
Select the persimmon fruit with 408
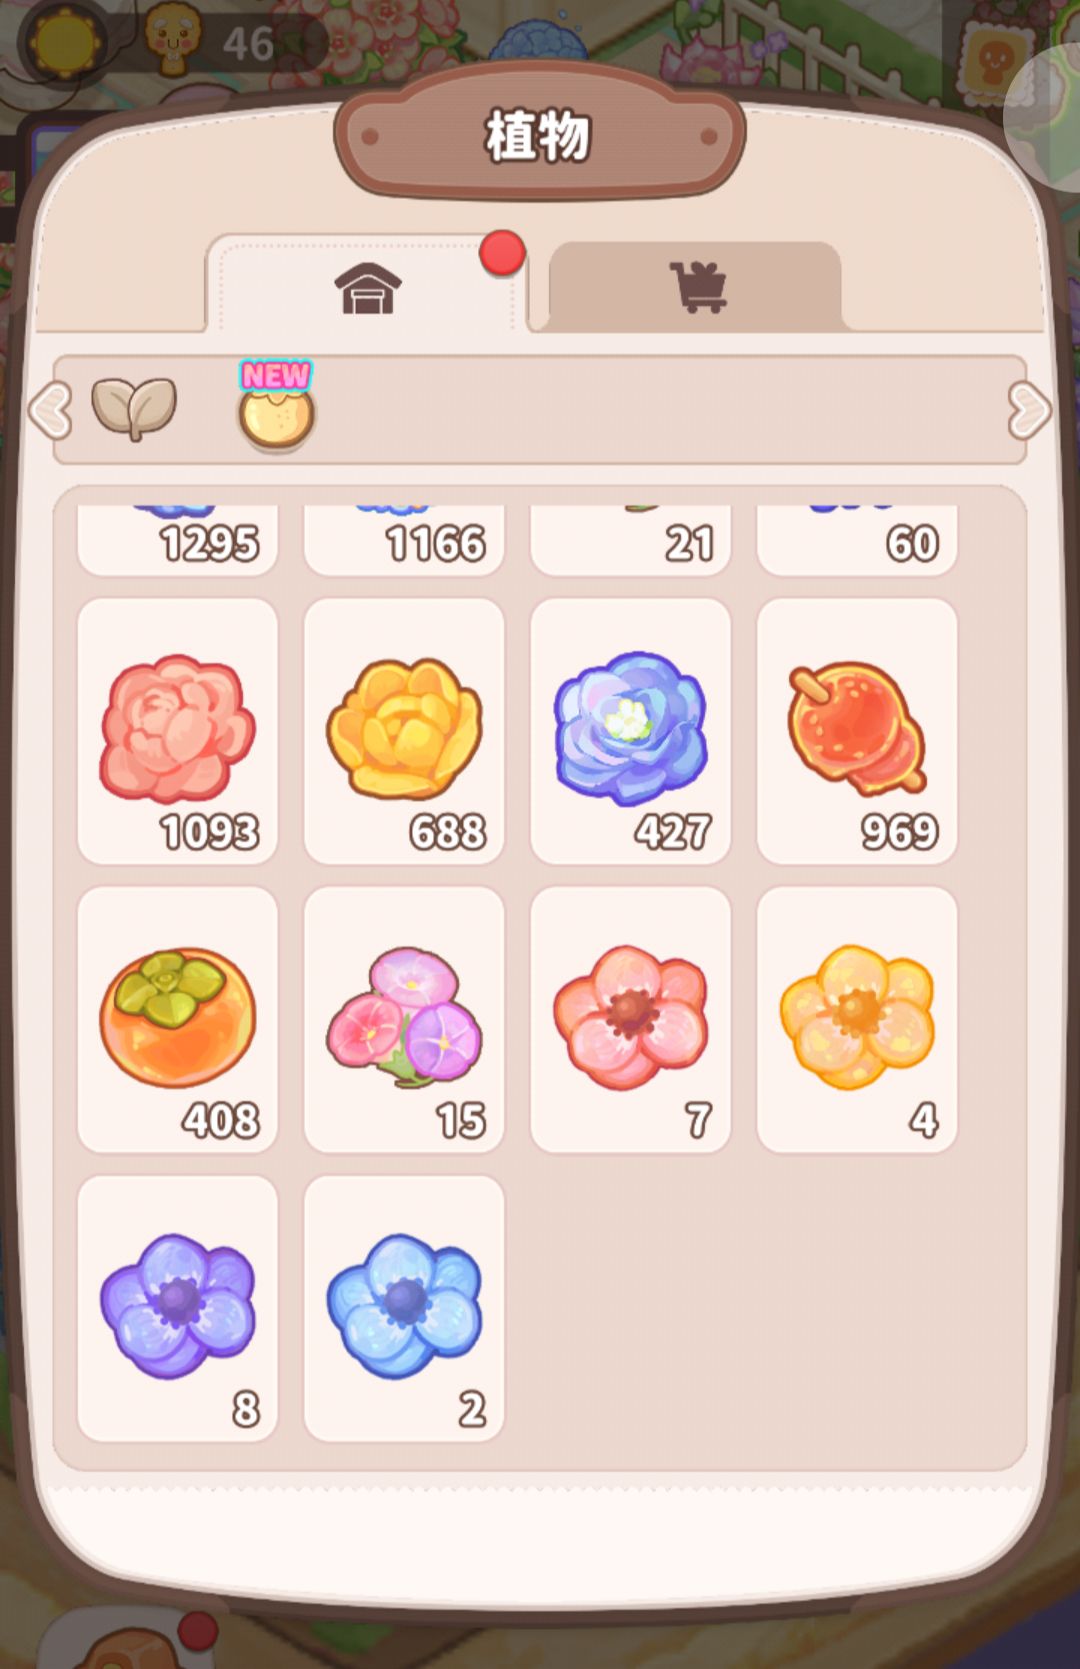(177, 1020)
